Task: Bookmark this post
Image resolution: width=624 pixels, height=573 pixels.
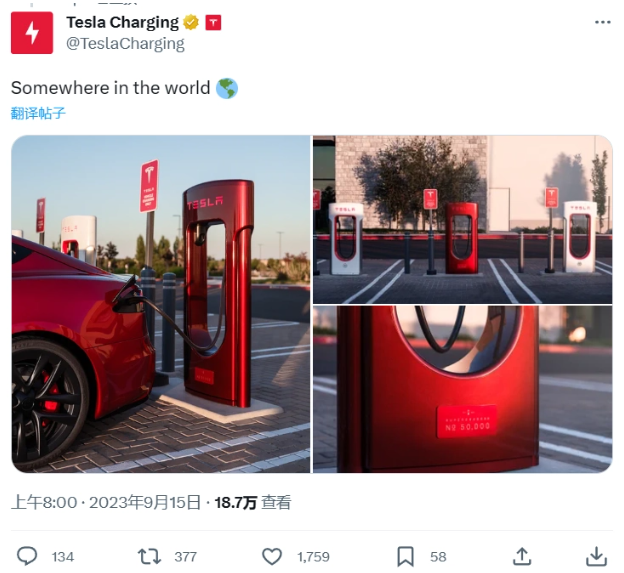Action: [406, 556]
